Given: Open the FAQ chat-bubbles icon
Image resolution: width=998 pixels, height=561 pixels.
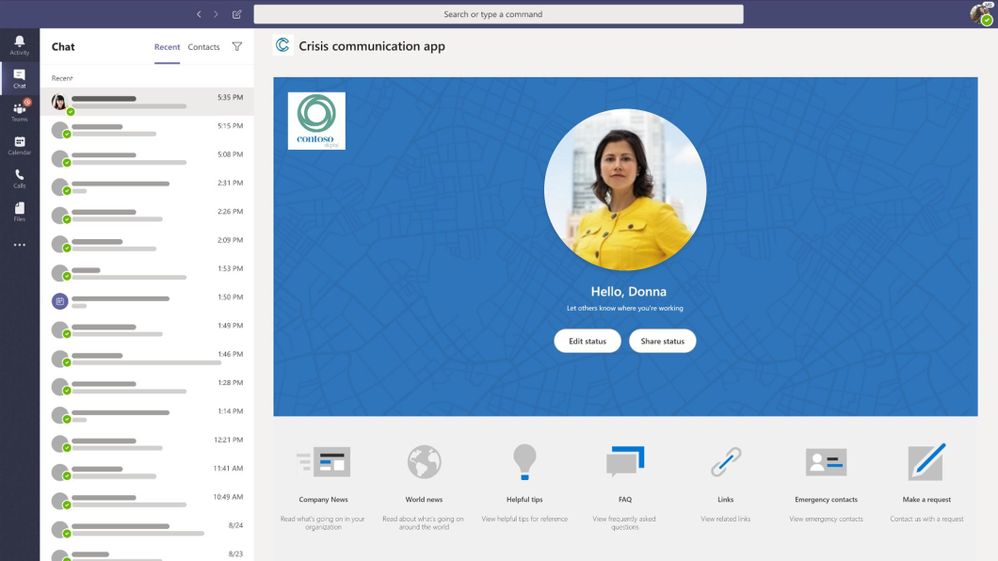Looking at the screenshot, I should pos(625,461).
